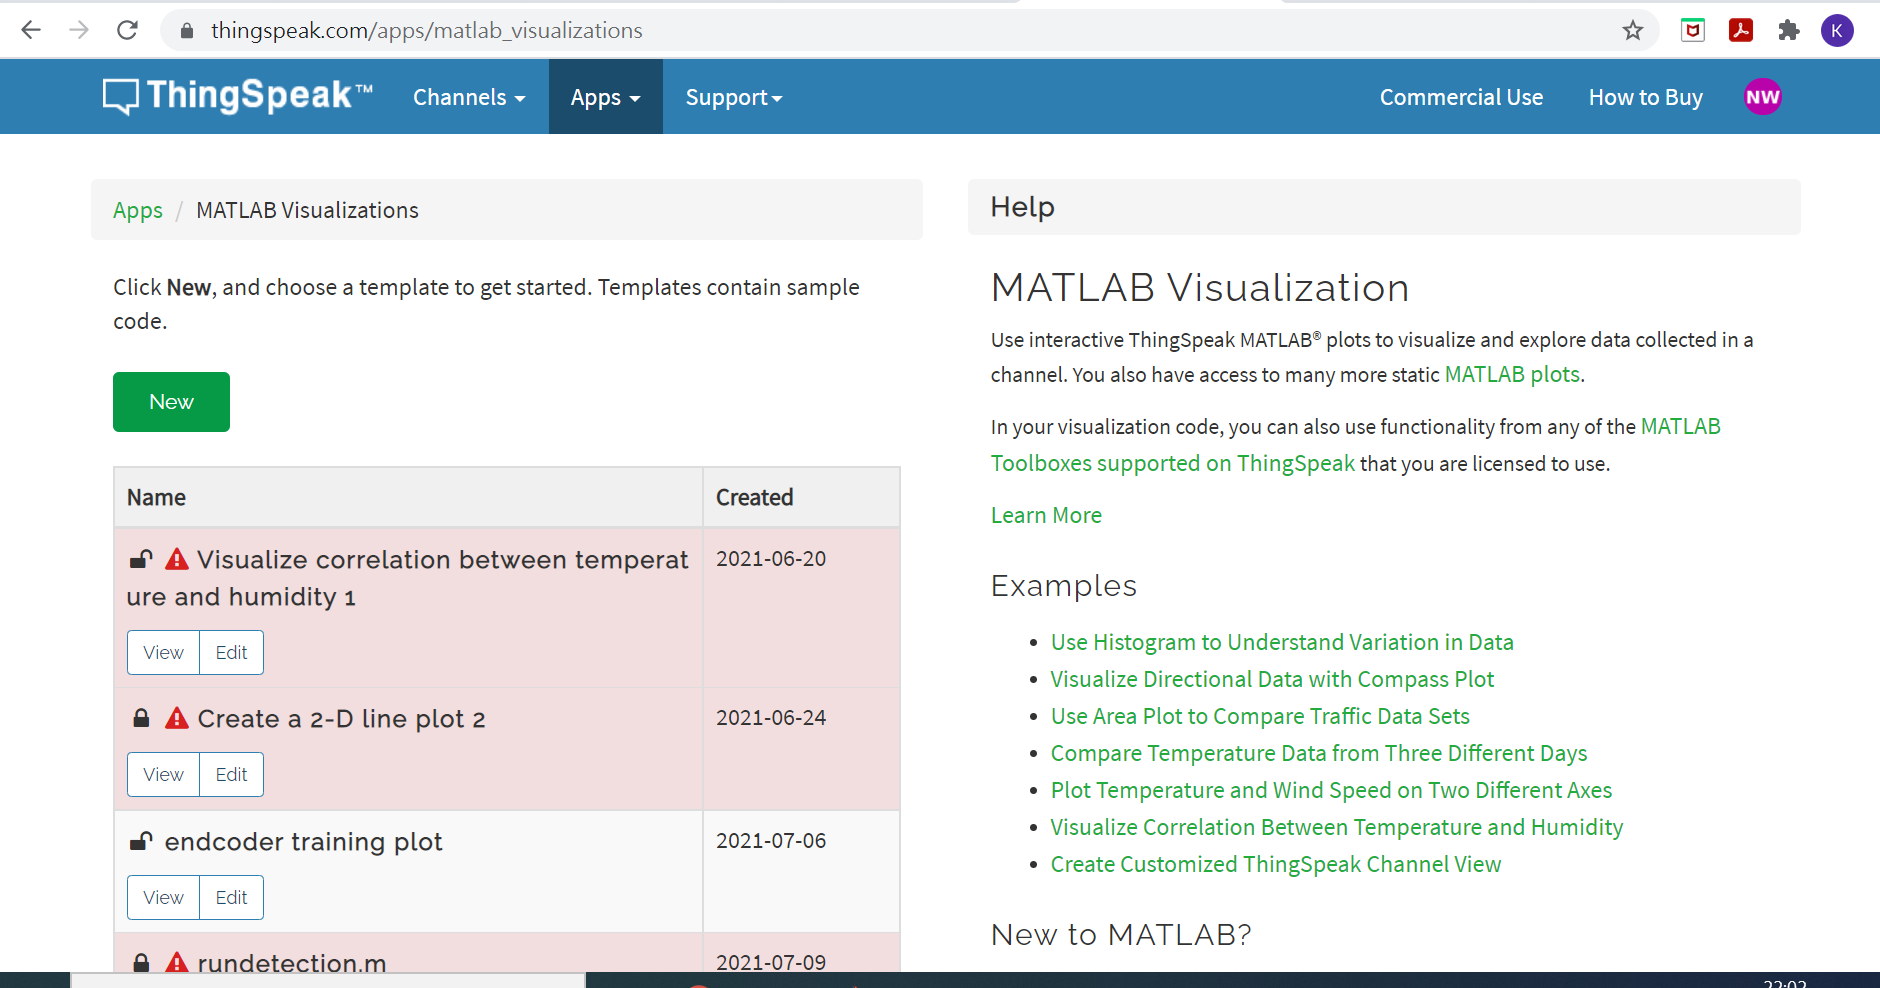1880x988 pixels.
Task: Click the bookmark star icon
Action: pyautogui.click(x=1633, y=31)
